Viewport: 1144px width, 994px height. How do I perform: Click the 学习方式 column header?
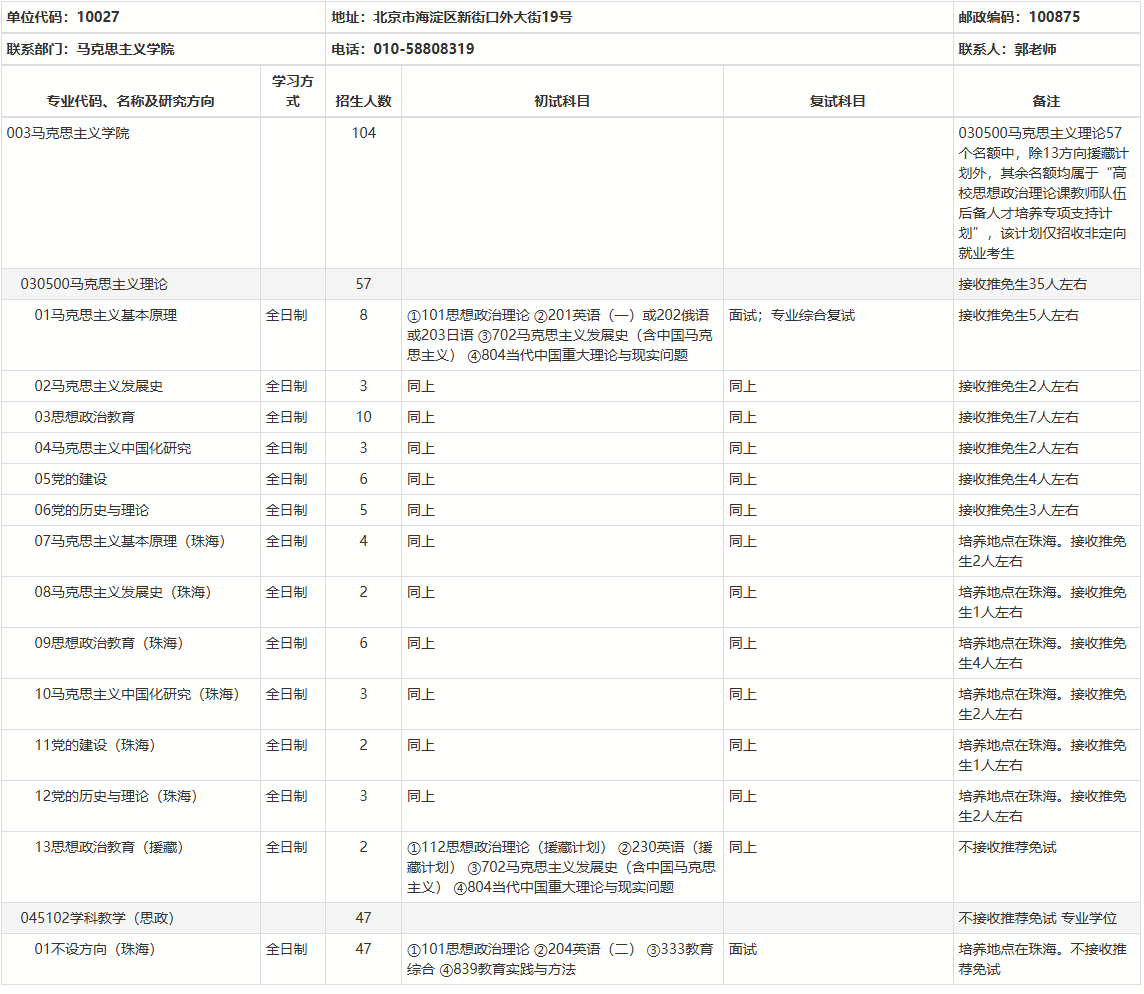pyautogui.click(x=293, y=91)
